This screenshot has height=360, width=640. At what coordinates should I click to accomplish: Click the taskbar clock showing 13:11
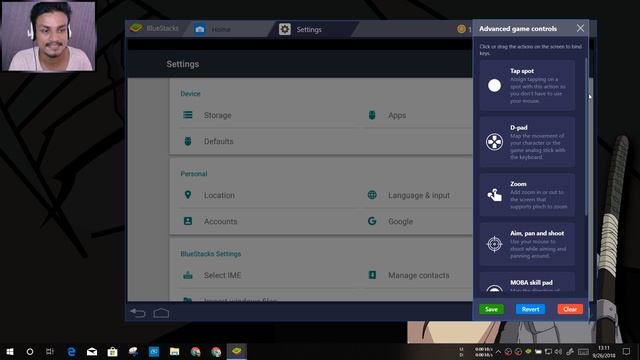(604, 351)
